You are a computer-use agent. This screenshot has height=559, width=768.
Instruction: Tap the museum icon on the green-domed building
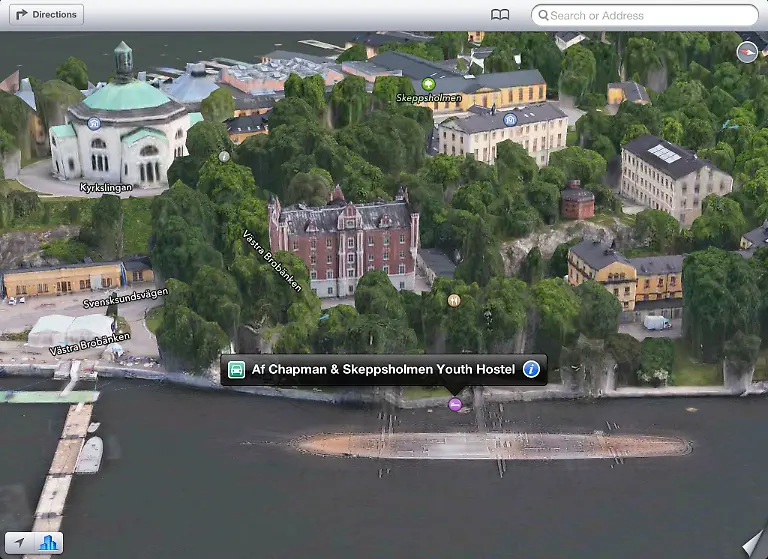[94, 123]
